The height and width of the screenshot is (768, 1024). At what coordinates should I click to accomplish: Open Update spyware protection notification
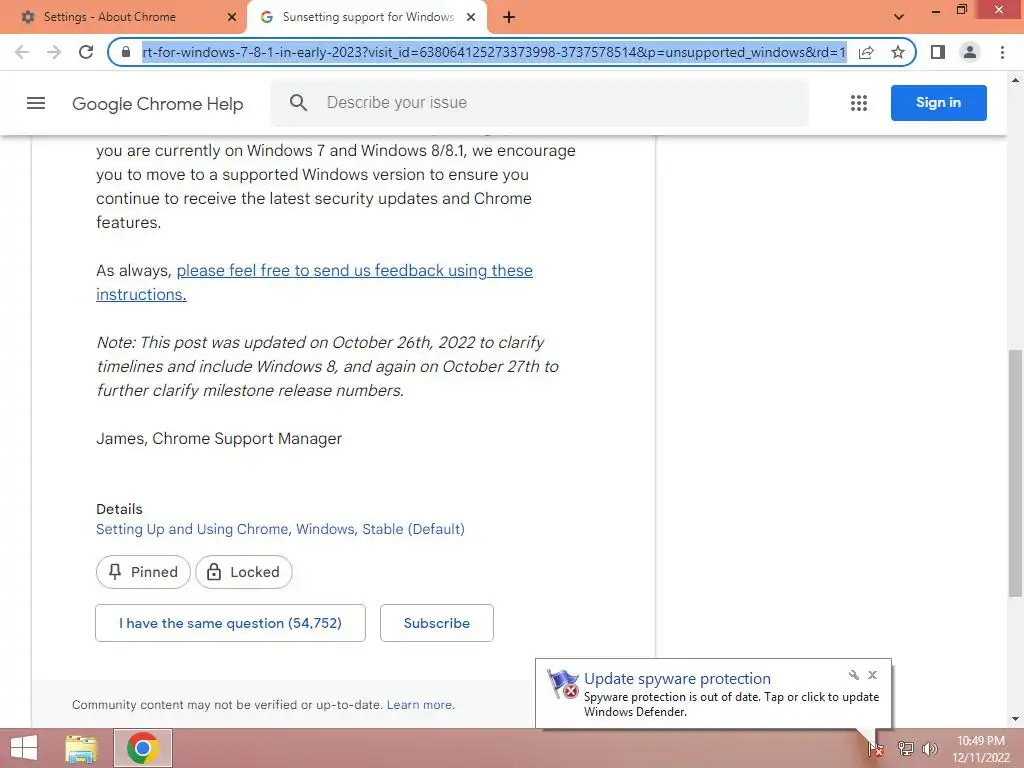coord(713,694)
